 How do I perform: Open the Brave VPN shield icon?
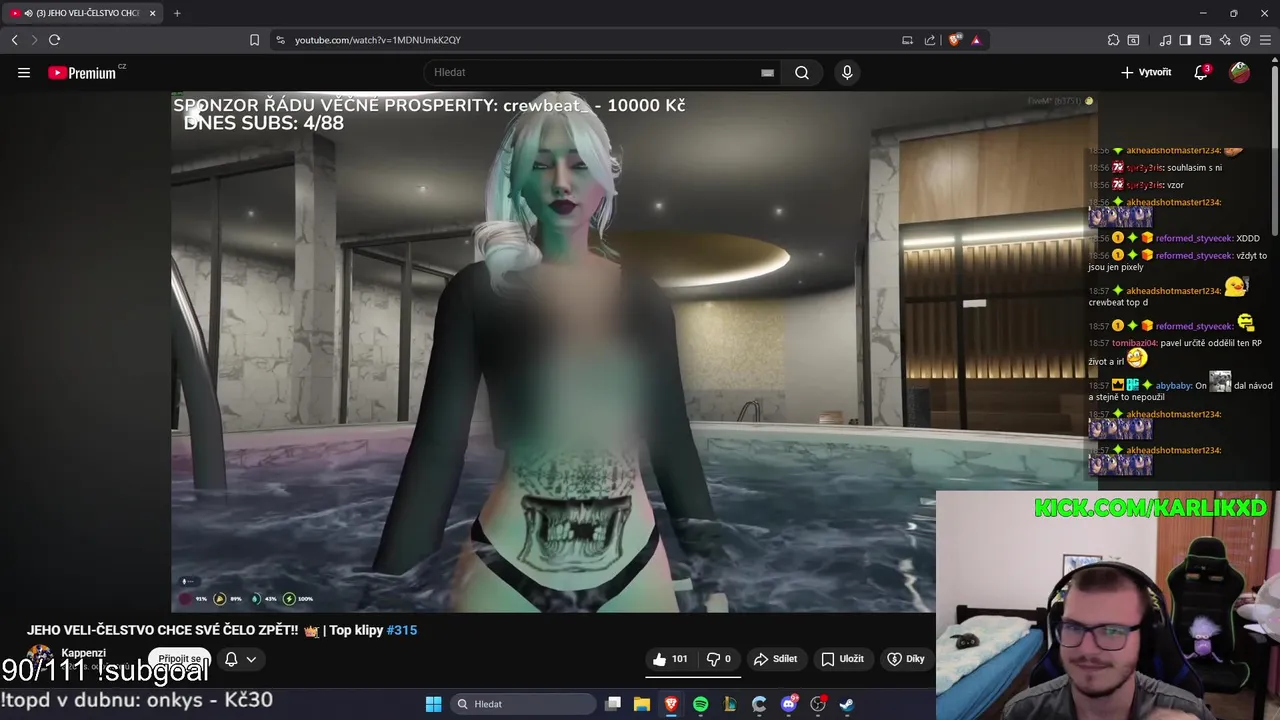point(1245,40)
